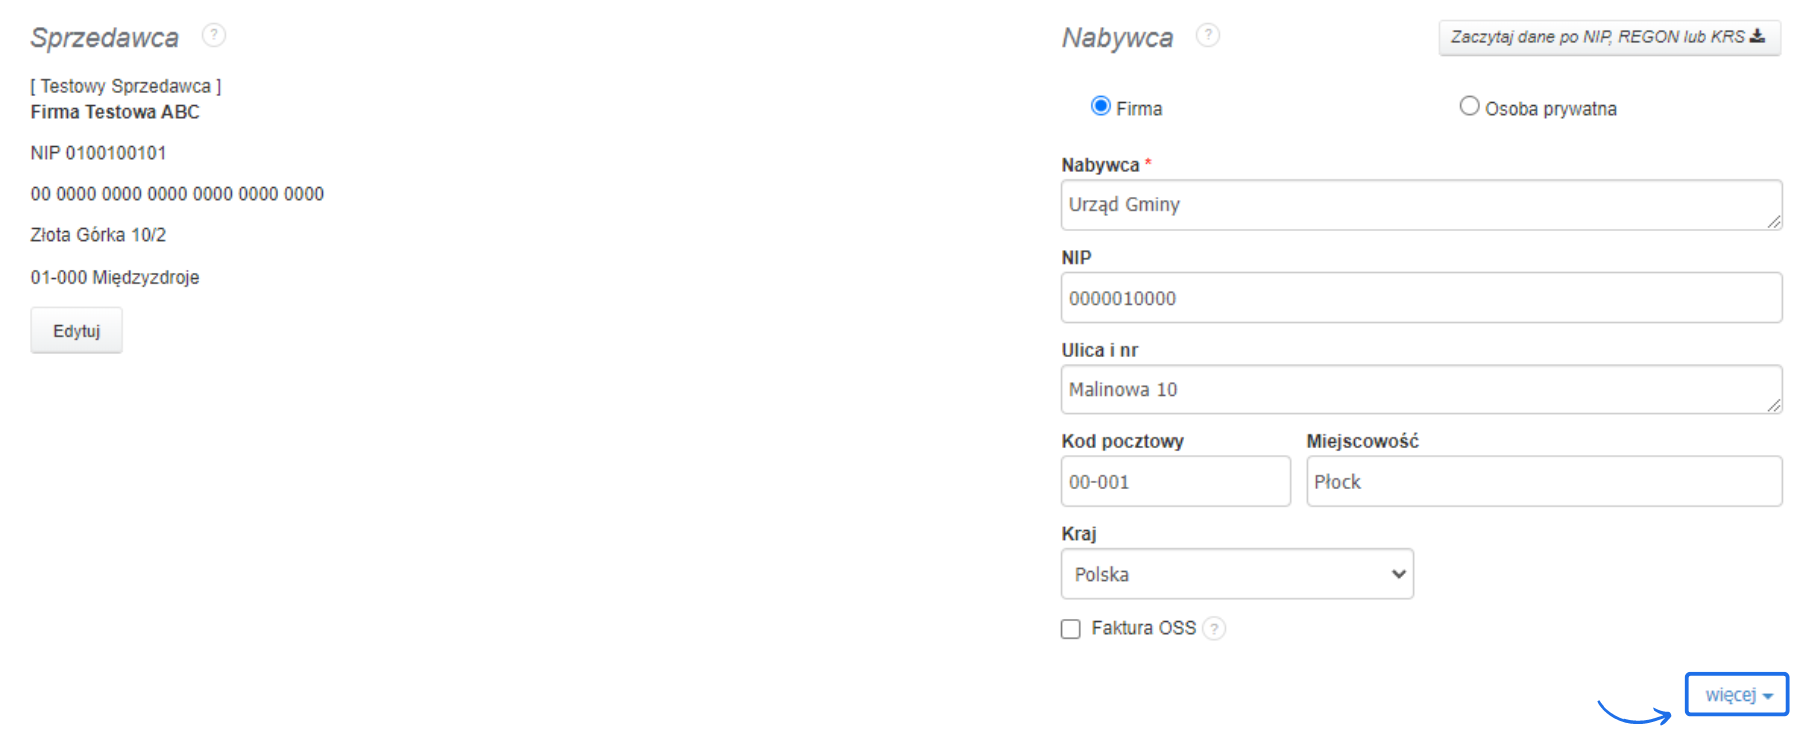1803x743 pixels.
Task: Open the Kraj country dropdown
Action: [x=1237, y=574]
